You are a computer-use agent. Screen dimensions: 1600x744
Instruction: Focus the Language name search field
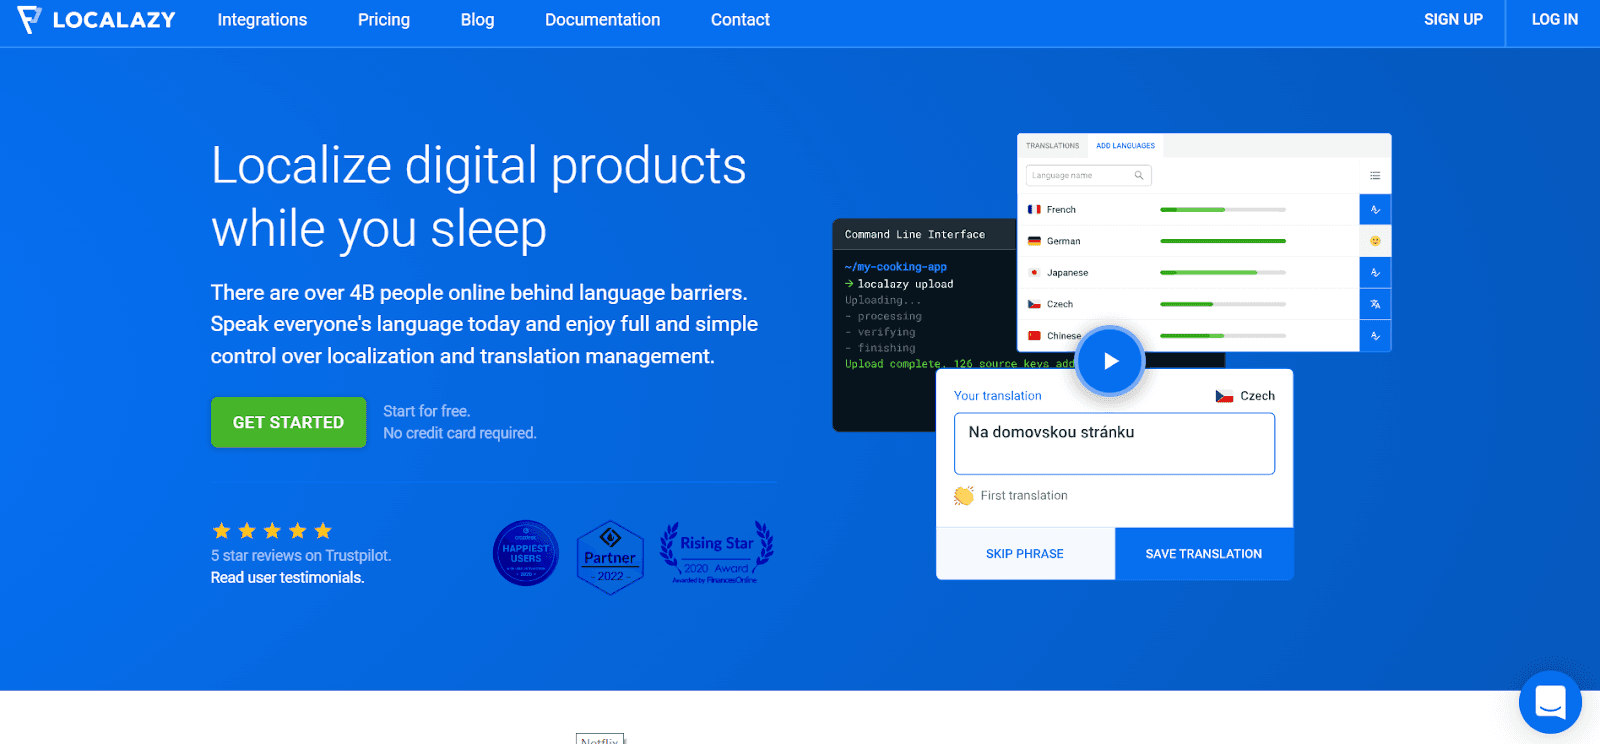pyautogui.click(x=1082, y=176)
